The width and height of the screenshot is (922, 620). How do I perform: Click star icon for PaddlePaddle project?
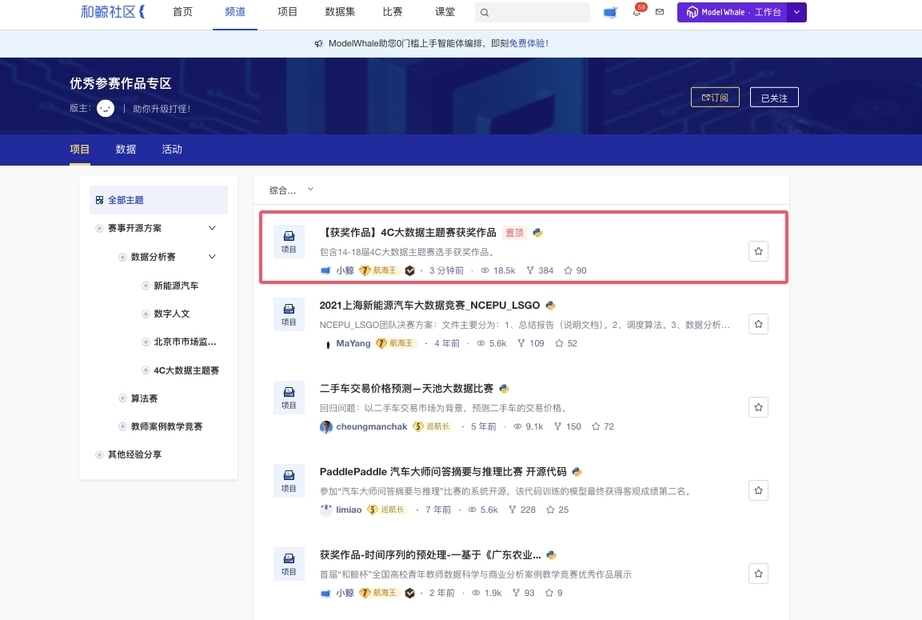(x=758, y=490)
